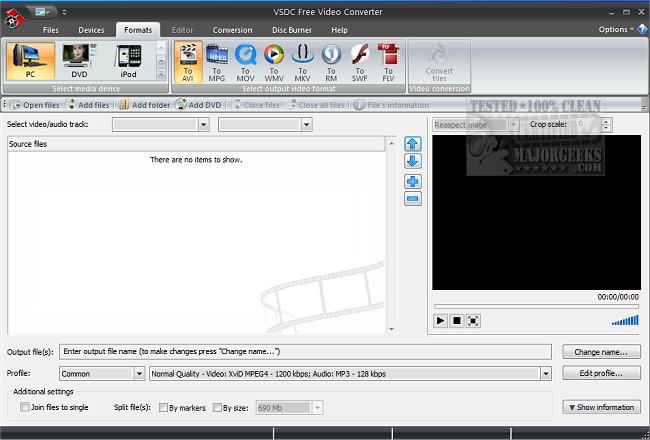Image resolution: width=650 pixels, height=440 pixels.
Task: Click Add folder in toolbar
Action: [144, 105]
